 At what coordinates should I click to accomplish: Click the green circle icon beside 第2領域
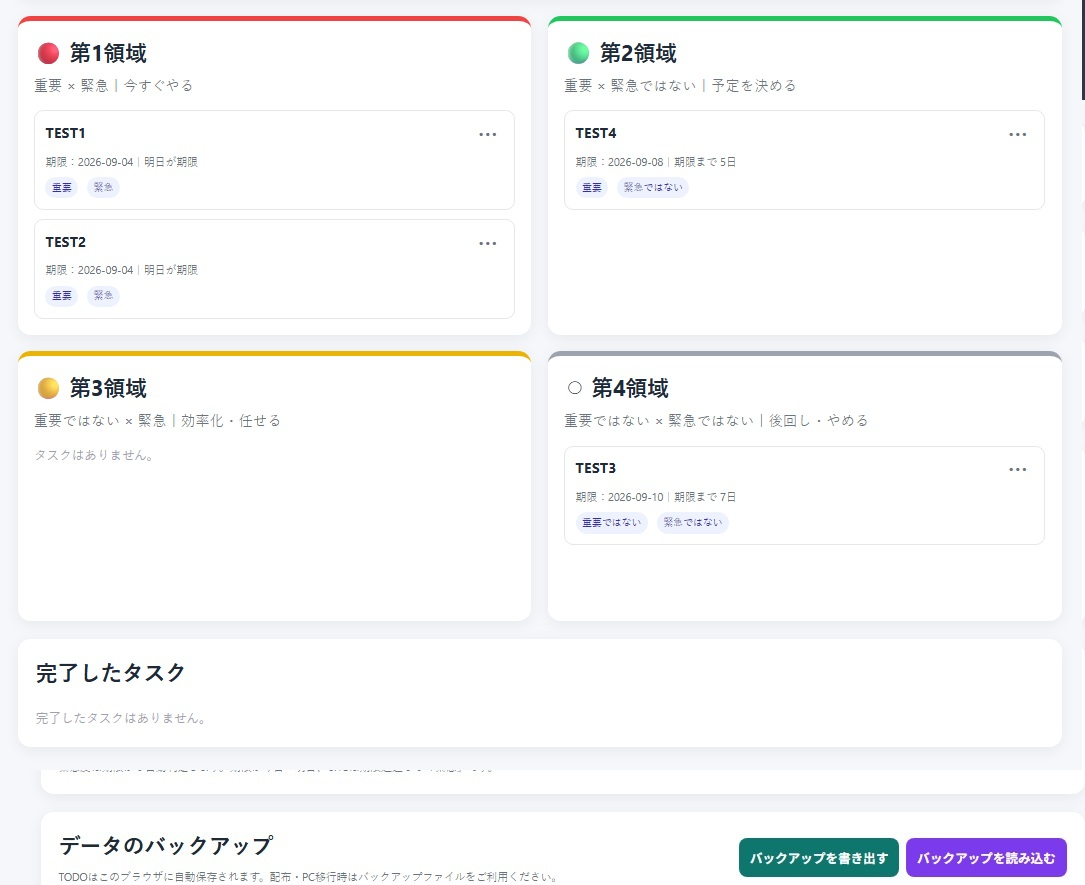coord(578,53)
